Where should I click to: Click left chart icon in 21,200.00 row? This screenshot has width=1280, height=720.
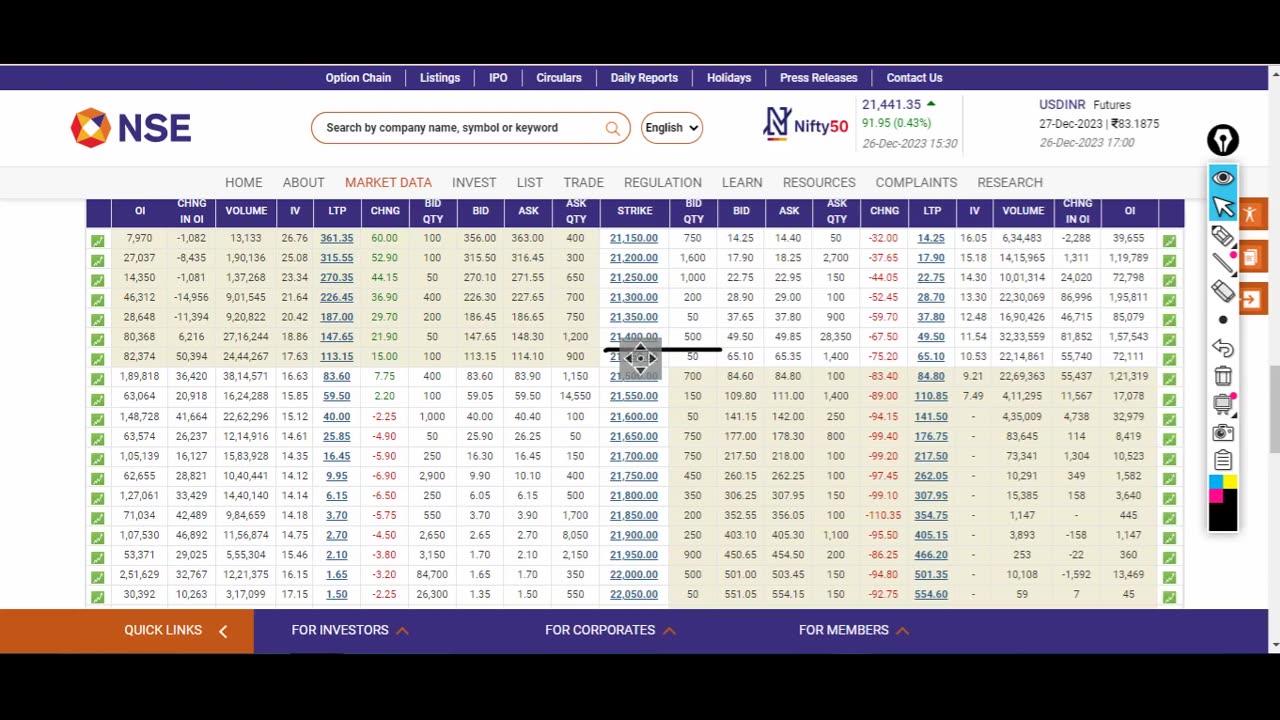coord(97,260)
